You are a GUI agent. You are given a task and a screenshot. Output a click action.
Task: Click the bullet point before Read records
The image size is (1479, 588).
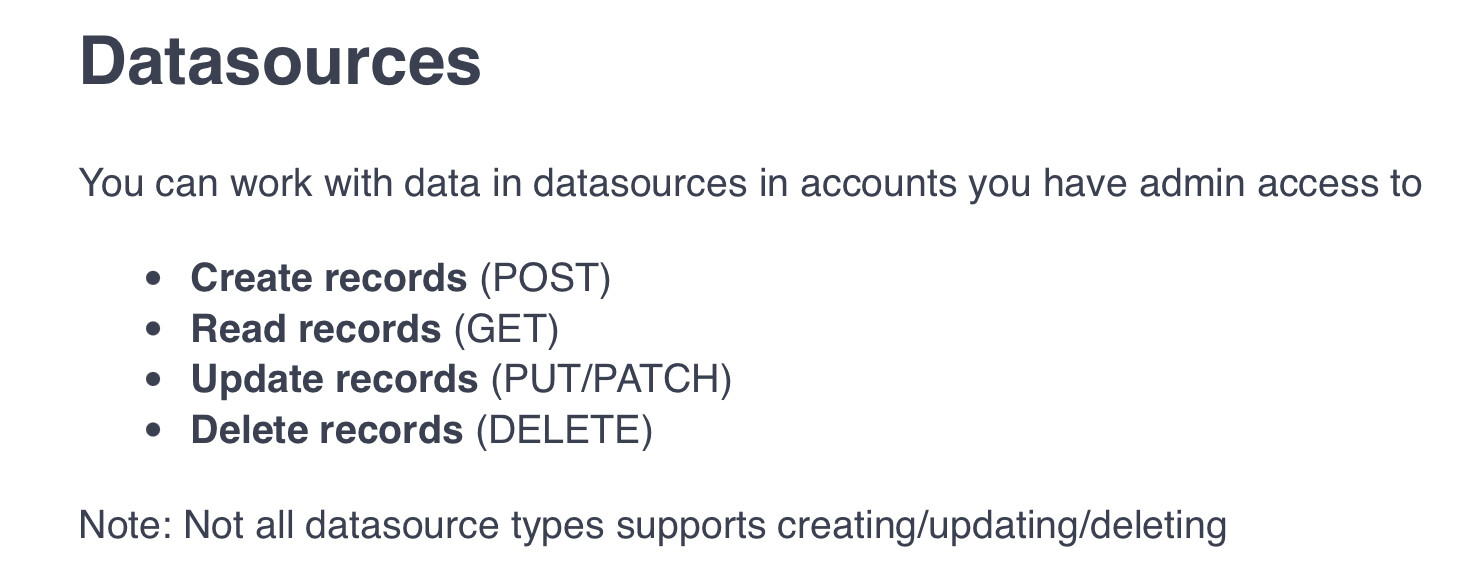pos(153,330)
